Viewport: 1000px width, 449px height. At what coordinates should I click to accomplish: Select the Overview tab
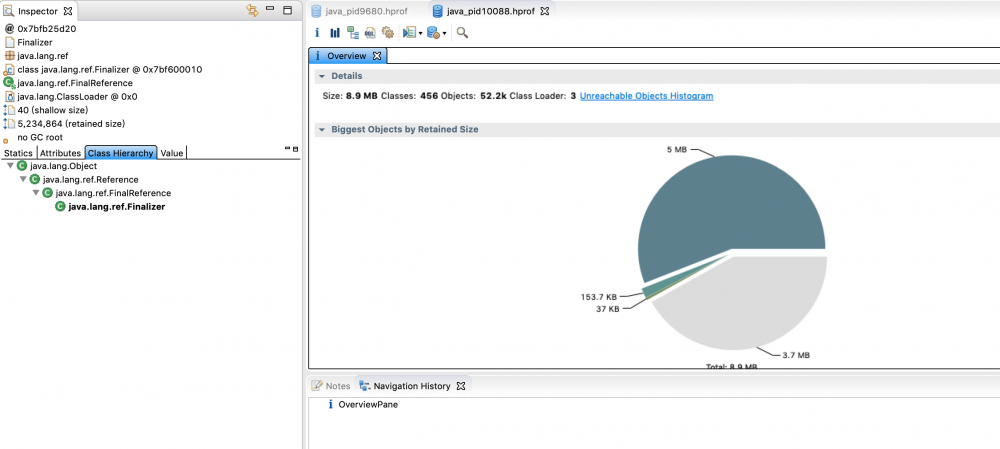348,56
